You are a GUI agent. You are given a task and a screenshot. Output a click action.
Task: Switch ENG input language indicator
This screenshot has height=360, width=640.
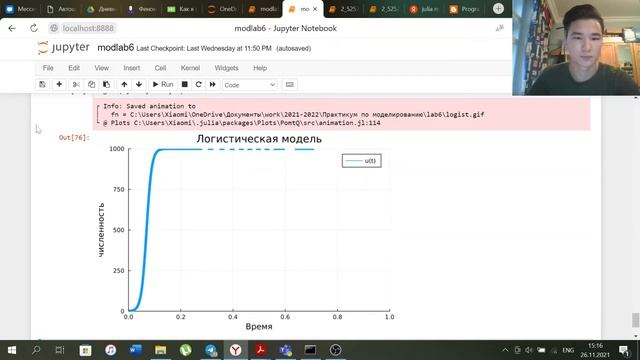(568, 350)
